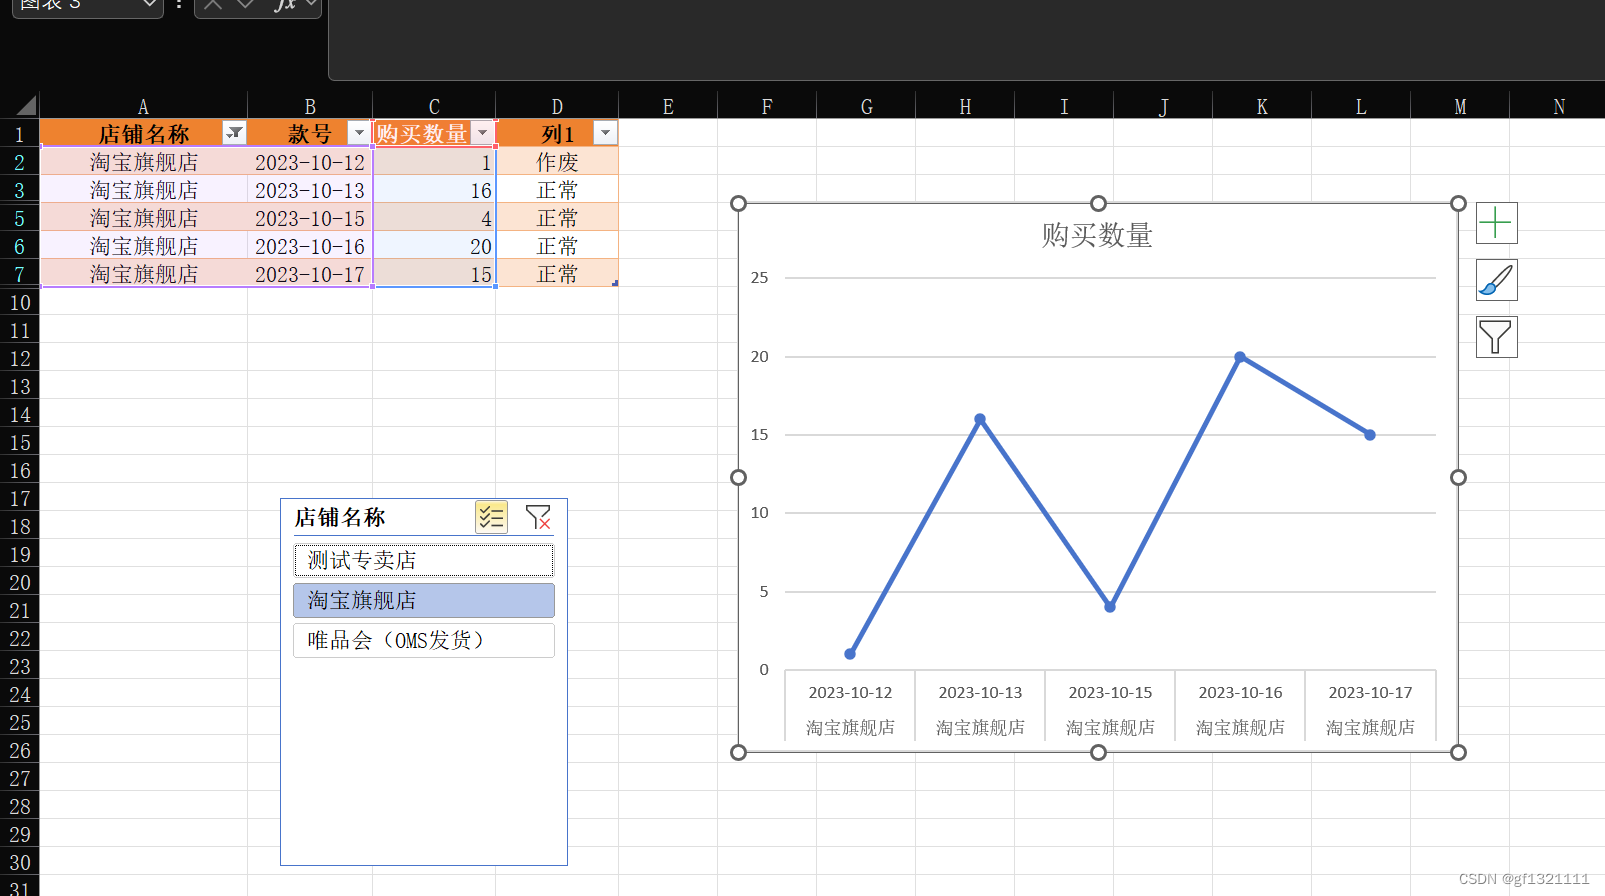Click chart axis label 2023-10-17
This screenshot has height=896, width=1605.
[x=1370, y=692]
